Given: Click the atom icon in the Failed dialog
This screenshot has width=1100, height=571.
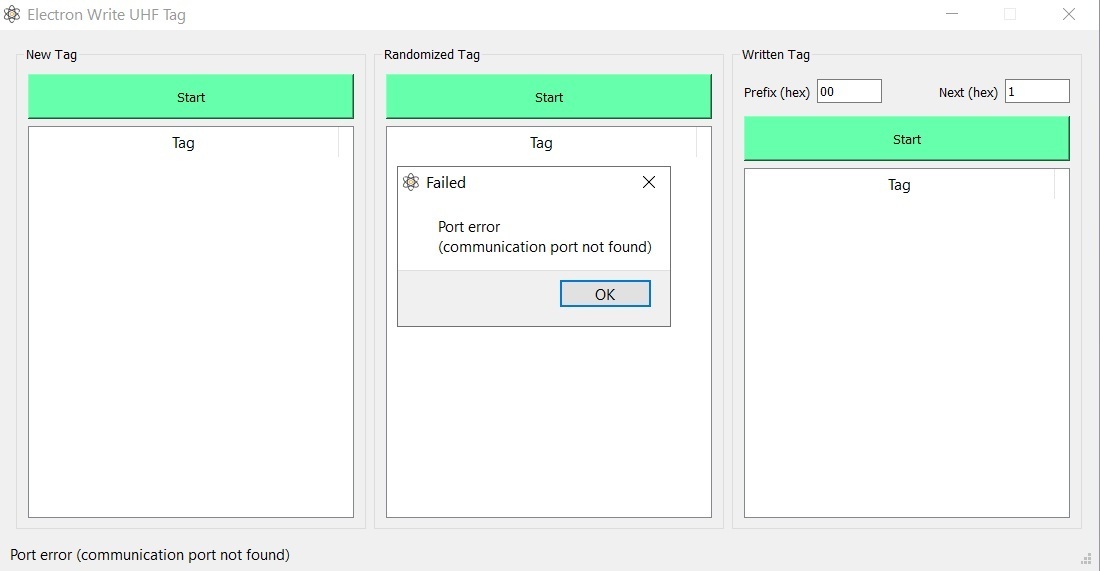Looking at the screenshot, I should coord(410,182).
